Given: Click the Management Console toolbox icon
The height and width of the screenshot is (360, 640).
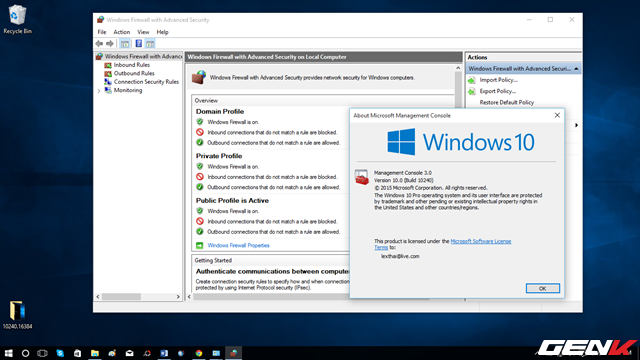Looking at the screenshot, I should 362,177.
